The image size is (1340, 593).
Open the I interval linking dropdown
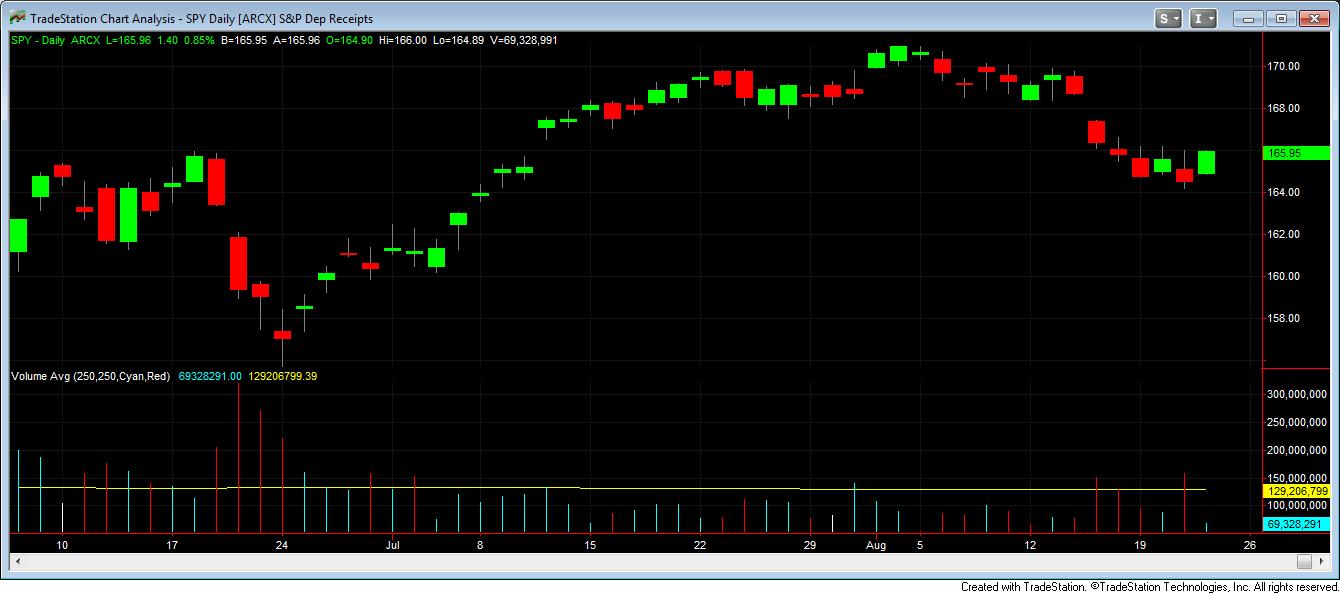pos(1204,18)
